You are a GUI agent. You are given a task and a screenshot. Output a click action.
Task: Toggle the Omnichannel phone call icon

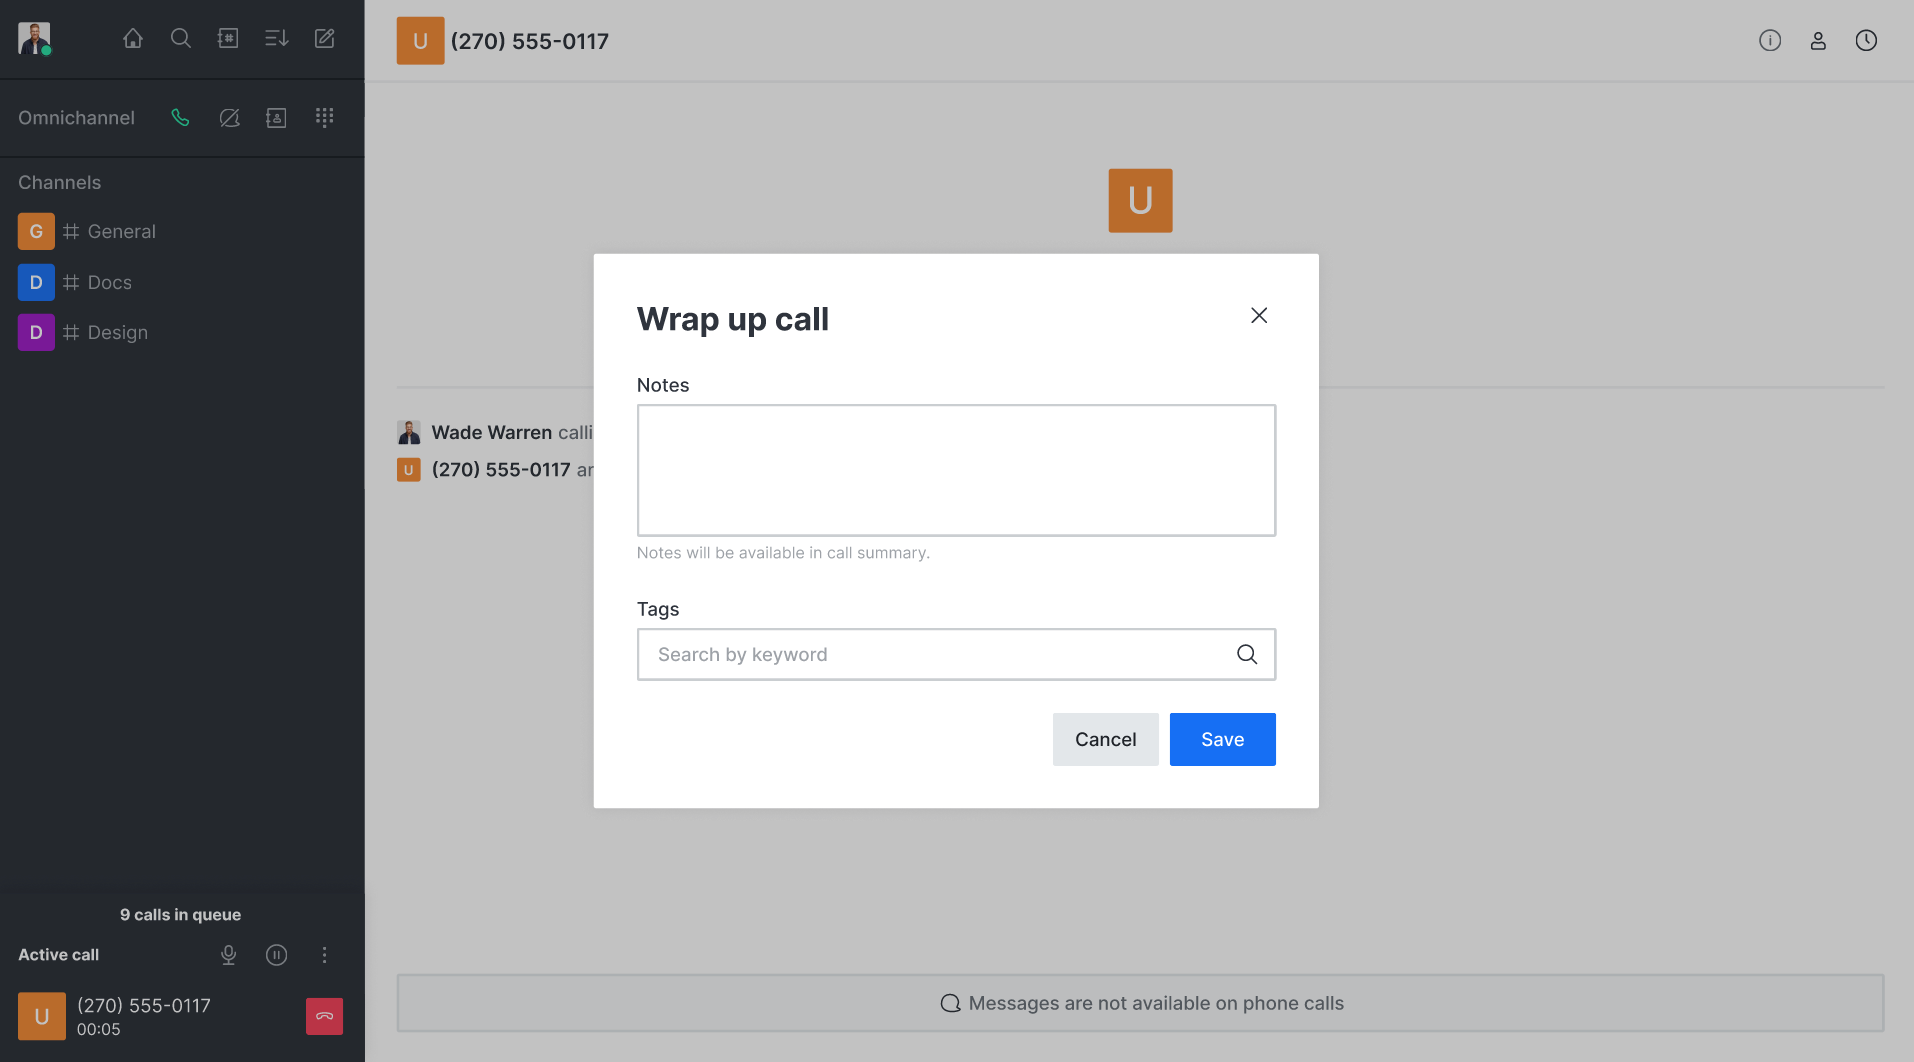tap(180, 118)
